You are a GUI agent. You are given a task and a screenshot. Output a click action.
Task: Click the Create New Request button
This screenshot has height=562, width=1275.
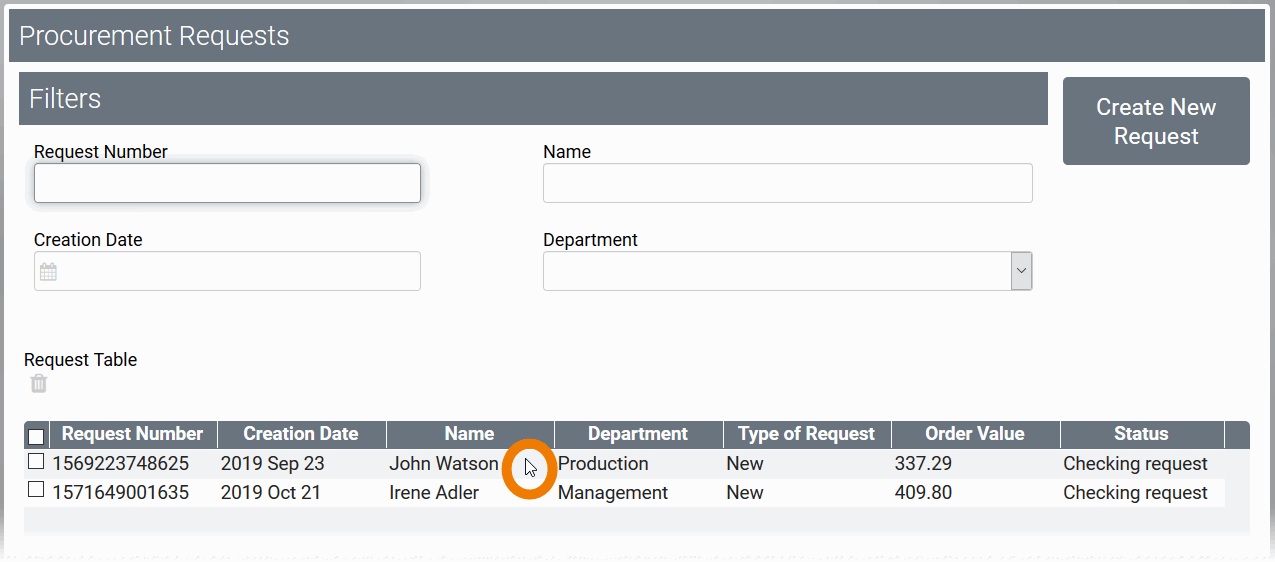click(x=1156, y=121)
